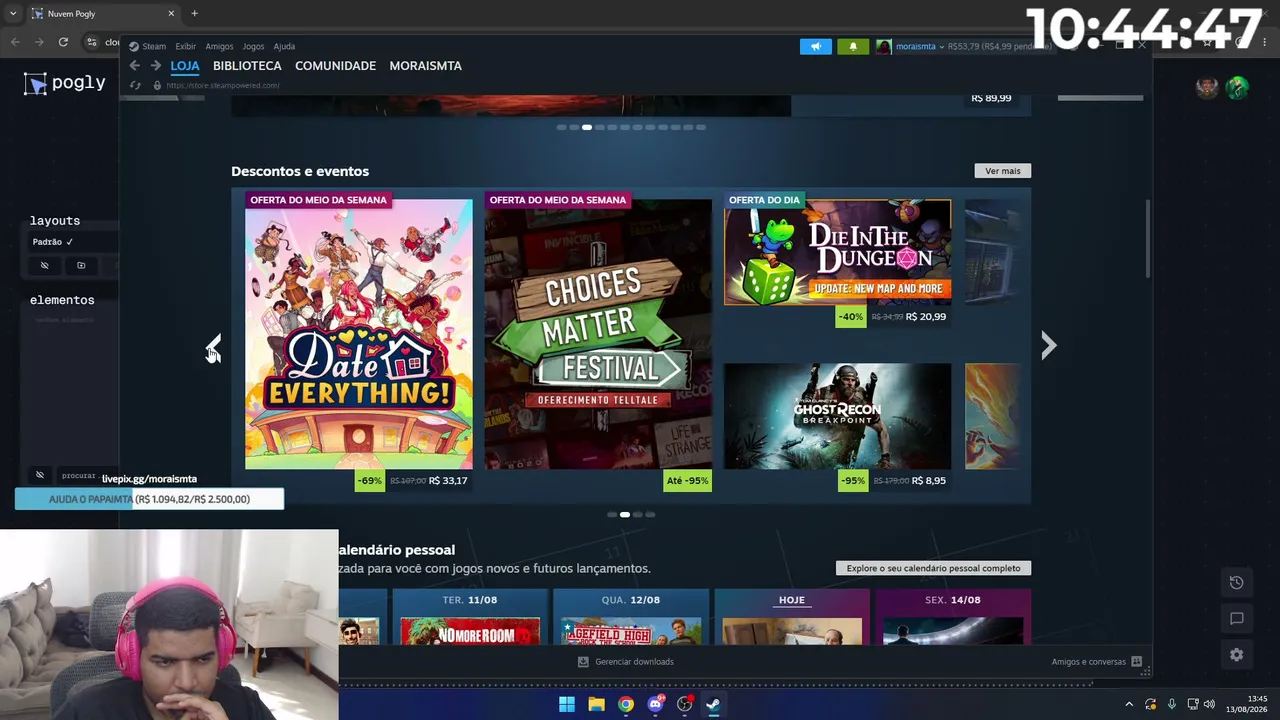Open Amigos e conversas

[x=1096, y=662]
